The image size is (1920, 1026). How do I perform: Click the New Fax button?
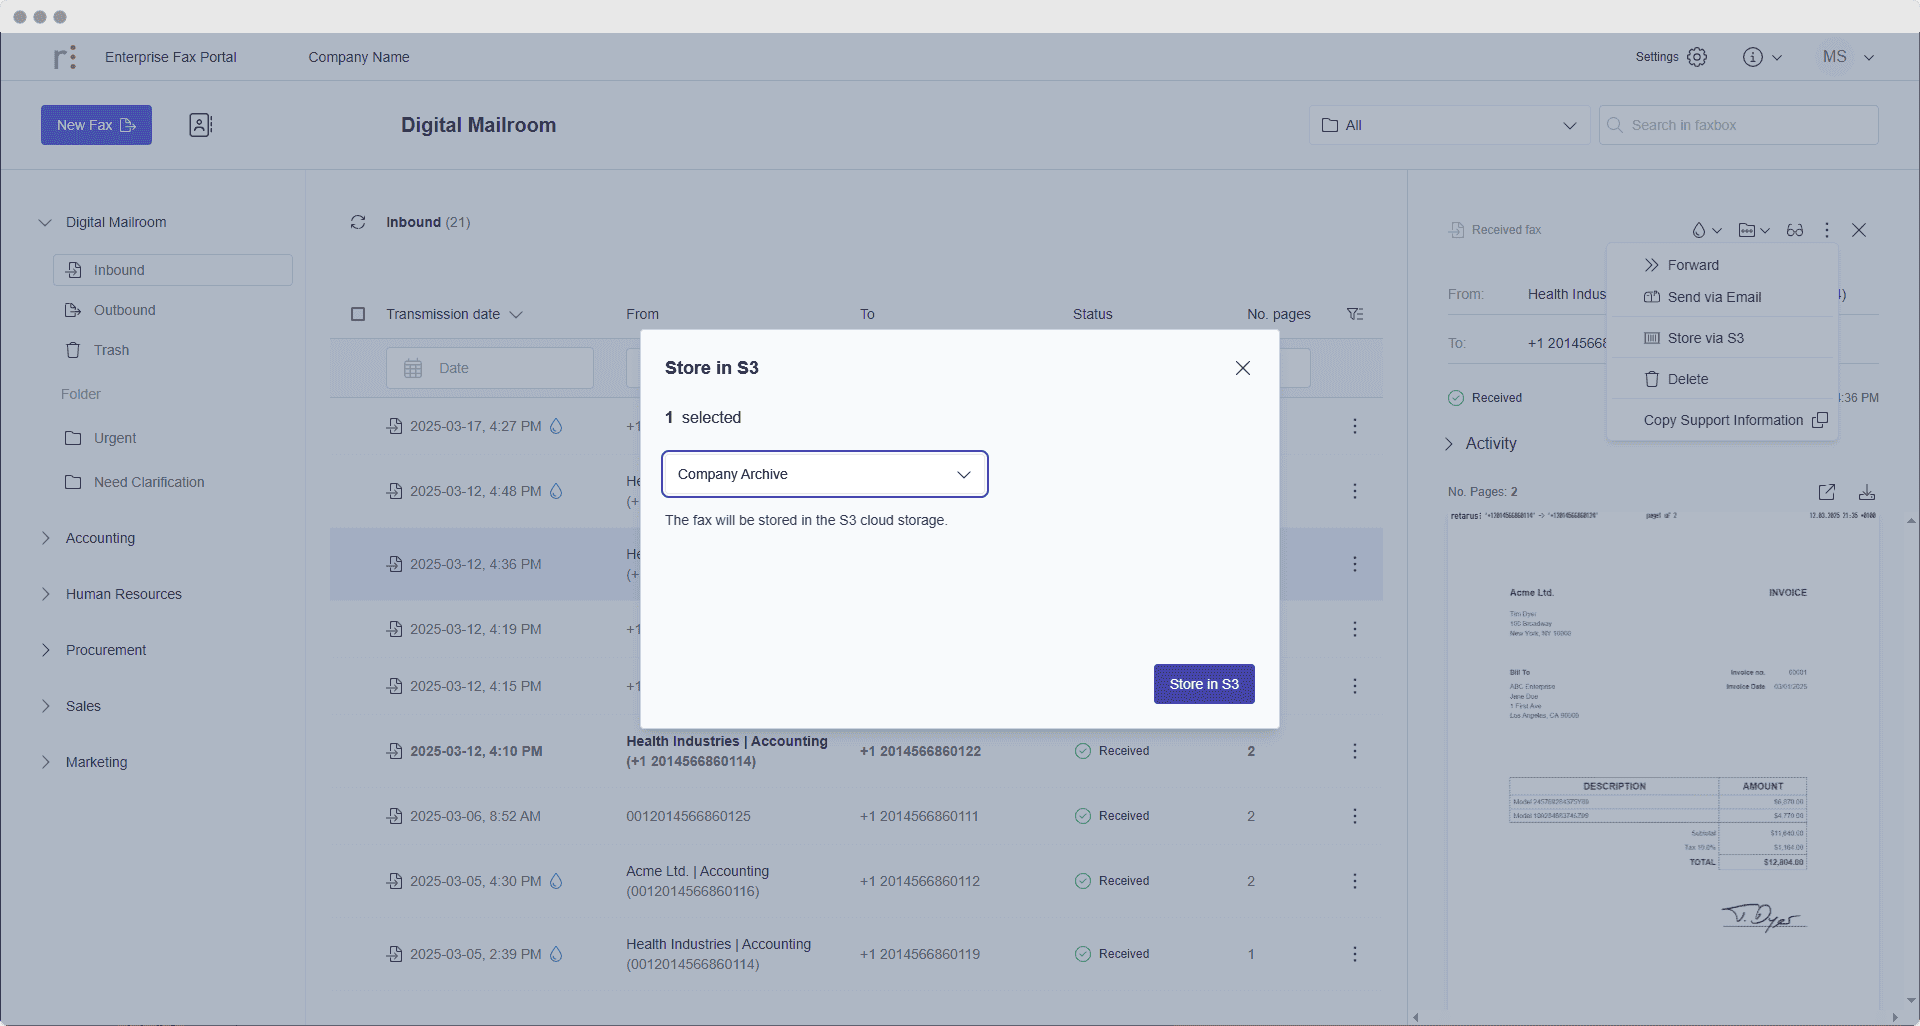click(96, 125)
